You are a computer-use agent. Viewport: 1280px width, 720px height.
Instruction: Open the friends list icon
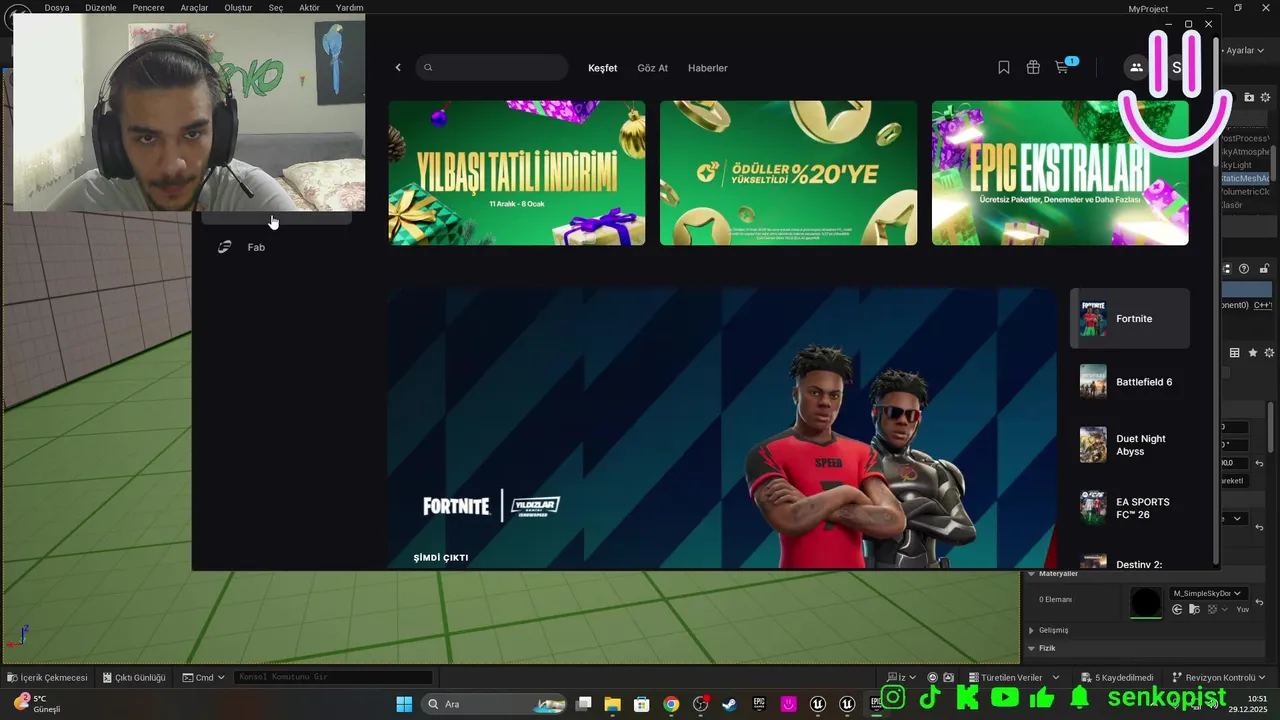tap(1136, 68)
